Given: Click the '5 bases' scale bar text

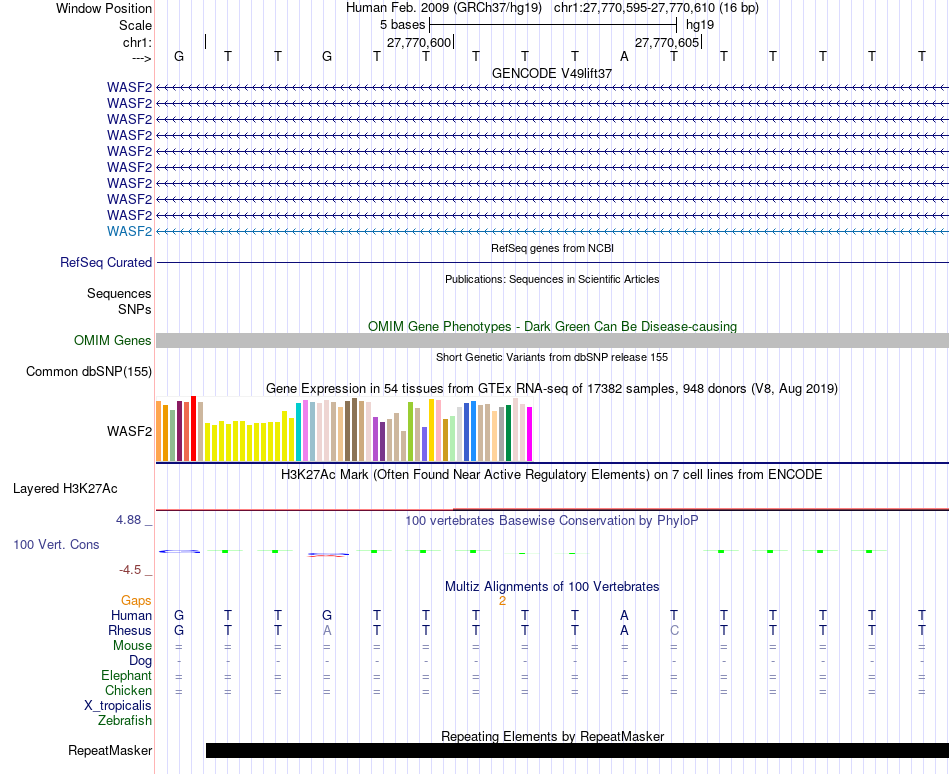Looking at the screenshot, I should coord(402,25).
